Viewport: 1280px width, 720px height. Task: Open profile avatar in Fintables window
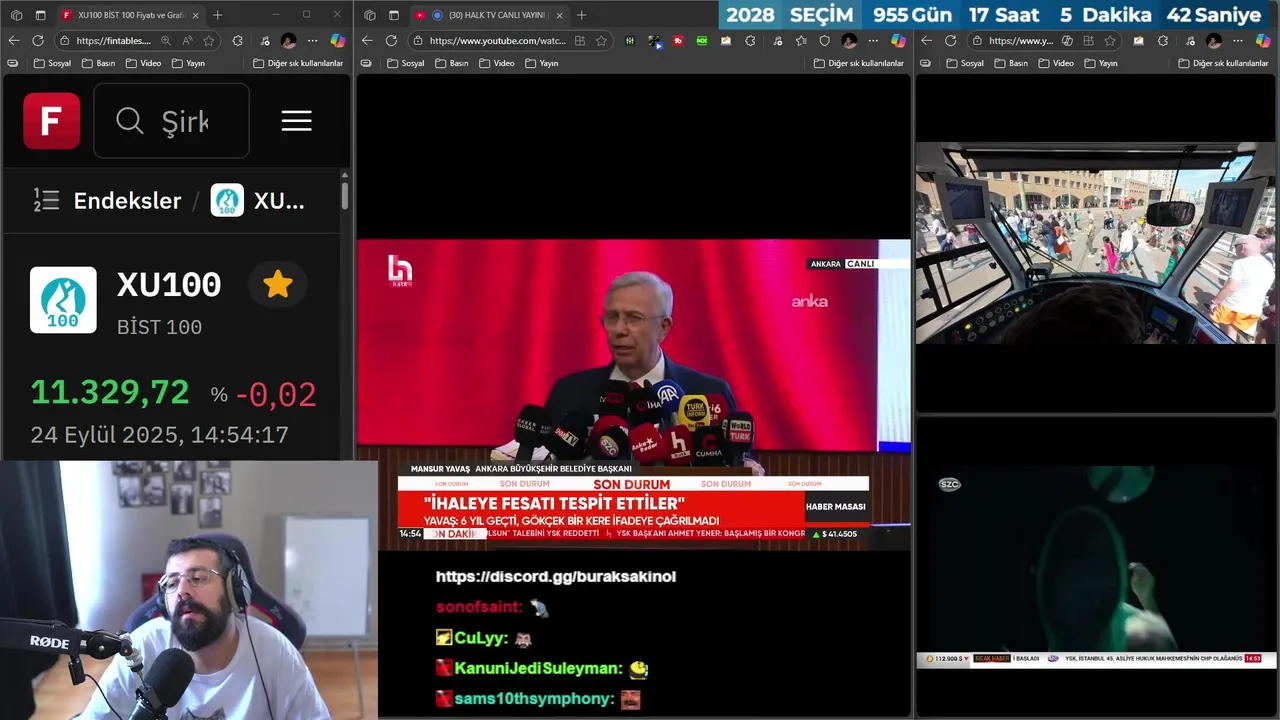pos(288,41)
